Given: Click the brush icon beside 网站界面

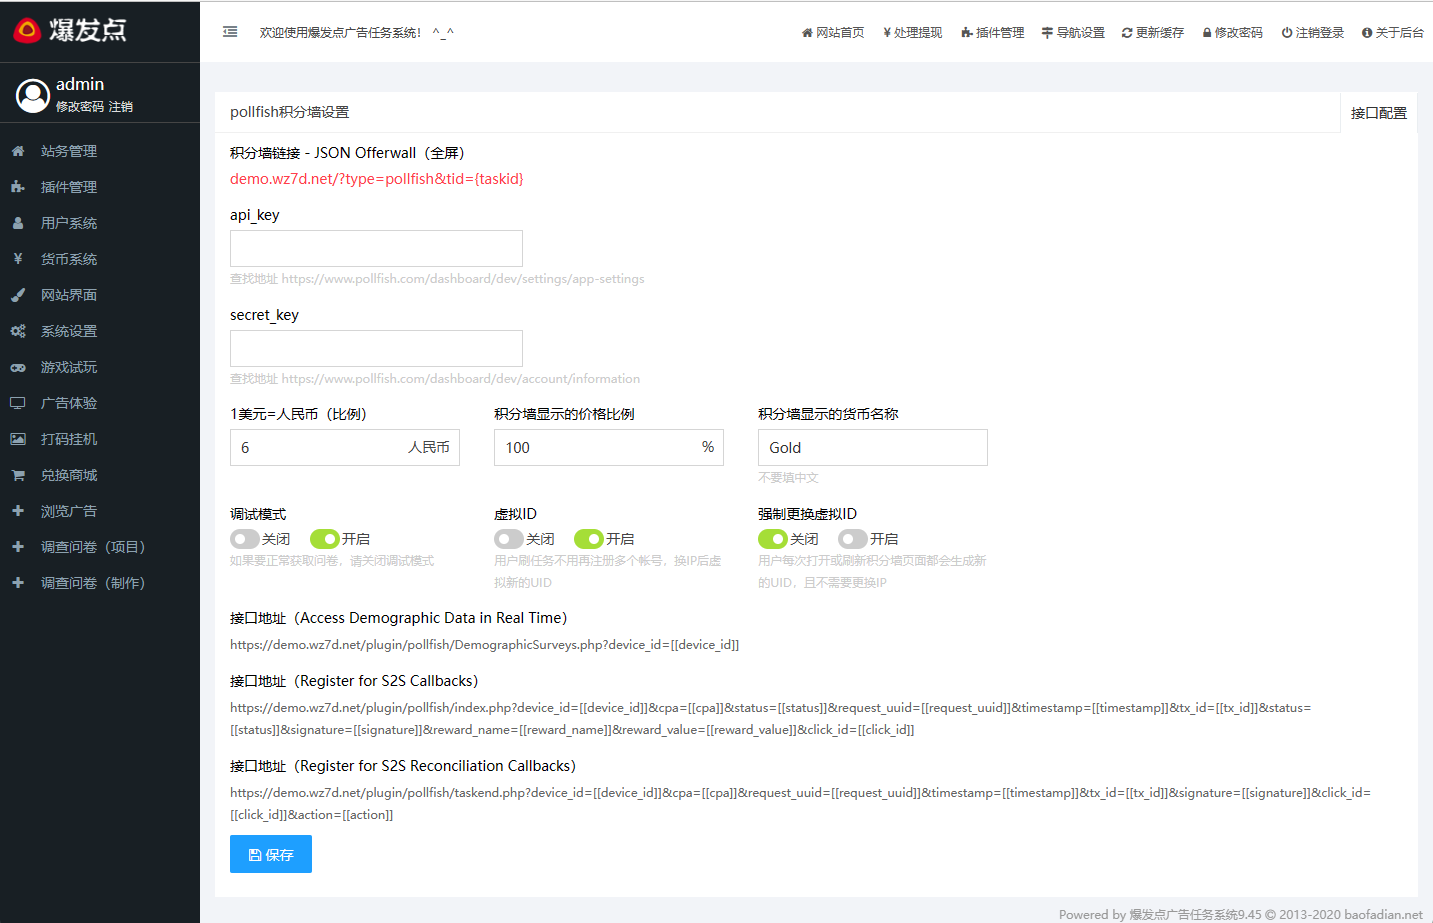Looking at the screenshot, I should pos(18,295).
